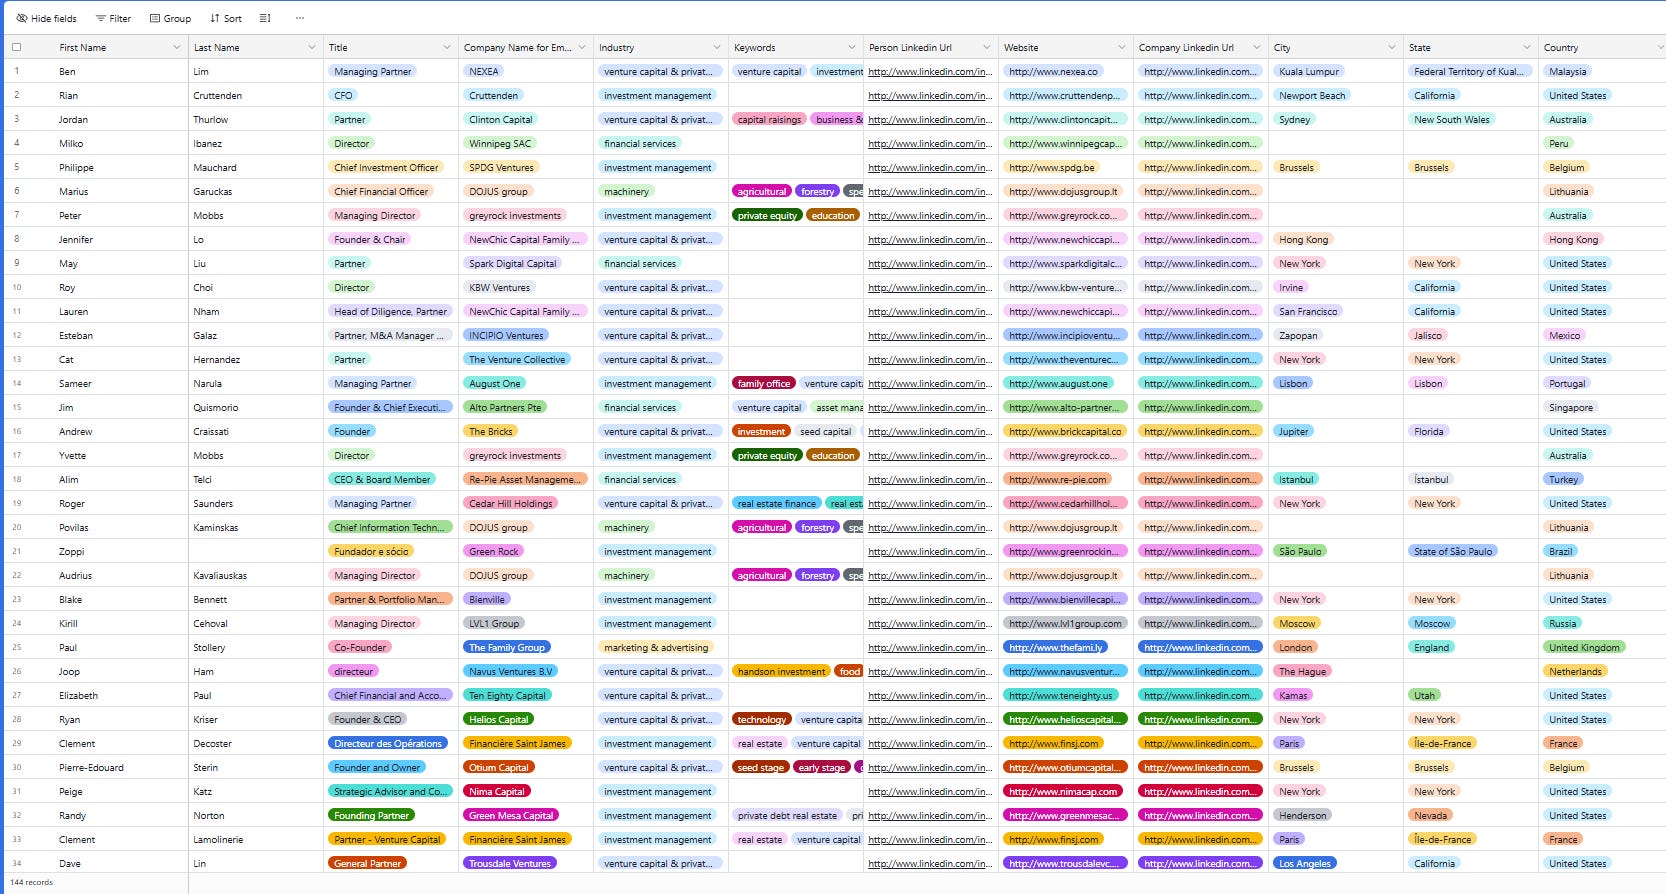Open the Hide fields menu
Screen dimensions: 1666x894
pyautogui.click(x=47, y=18)
